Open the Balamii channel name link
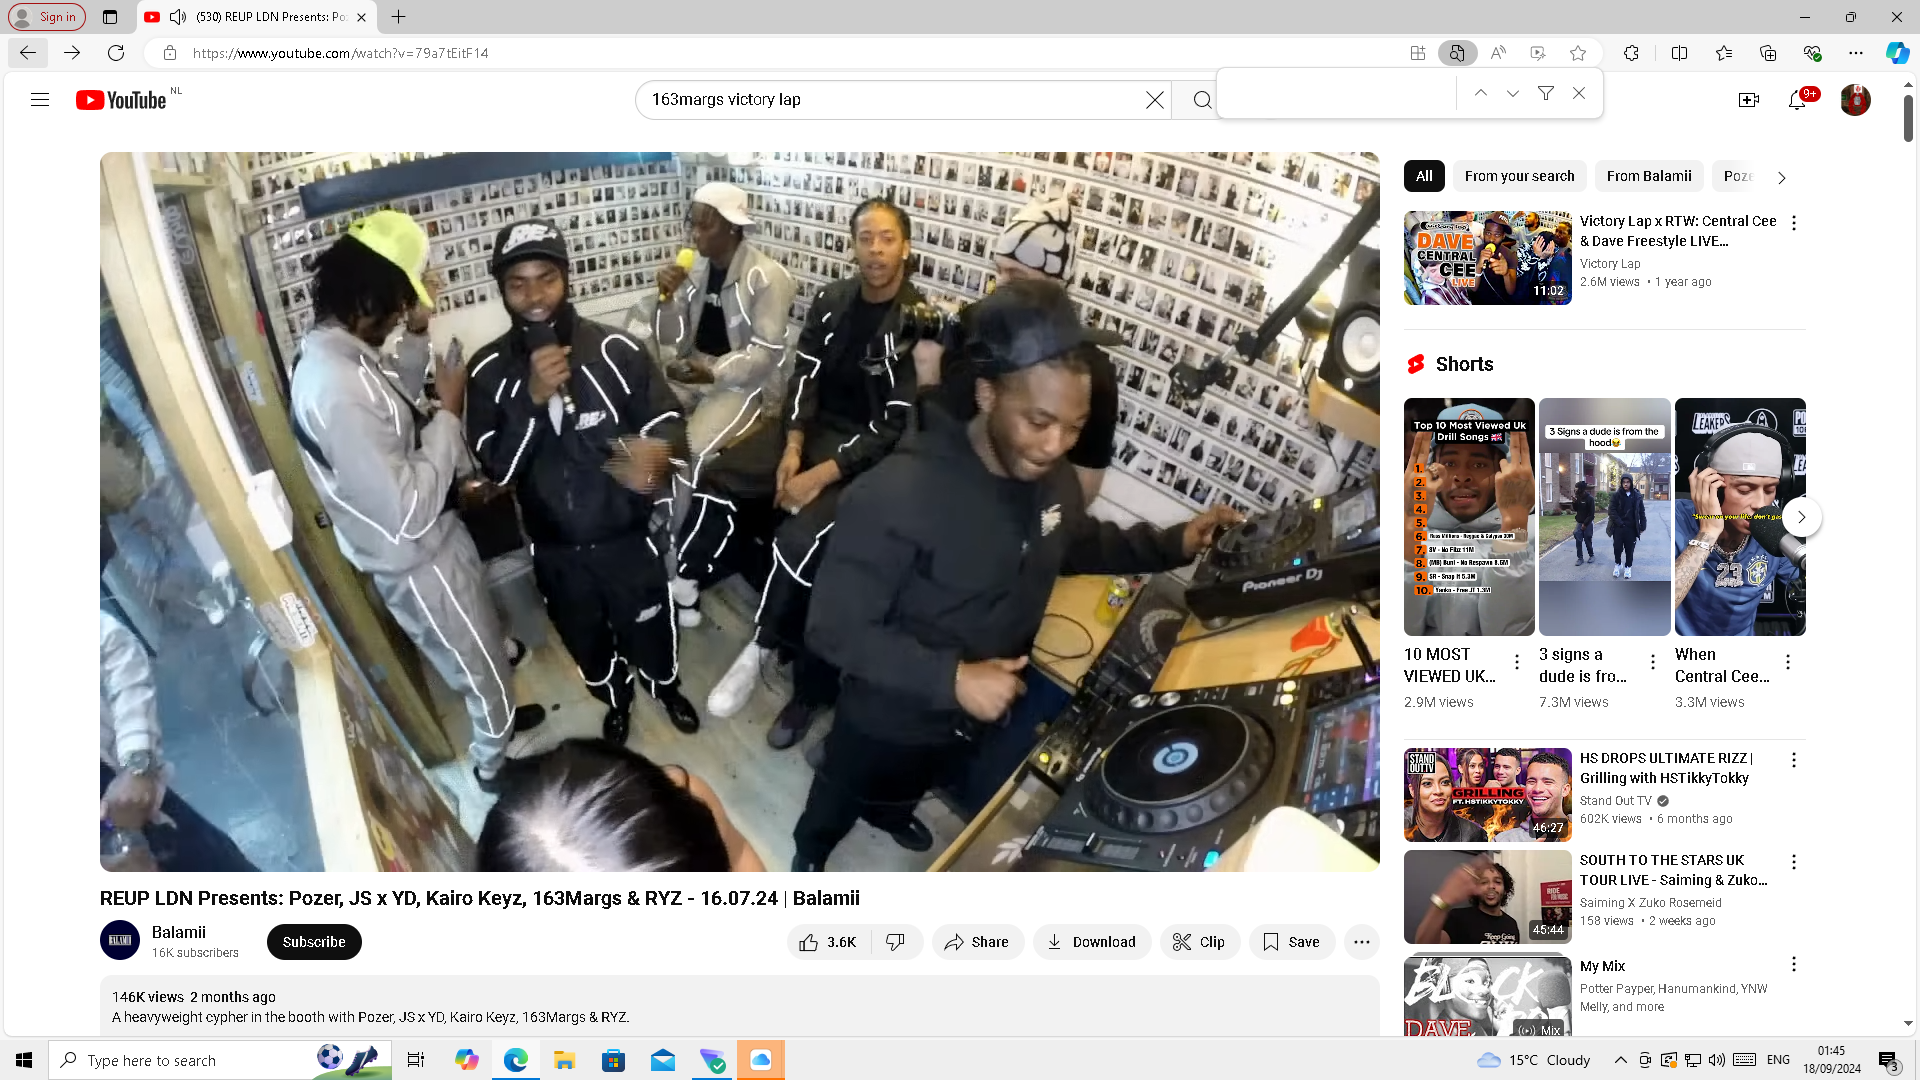 point(179,932)
